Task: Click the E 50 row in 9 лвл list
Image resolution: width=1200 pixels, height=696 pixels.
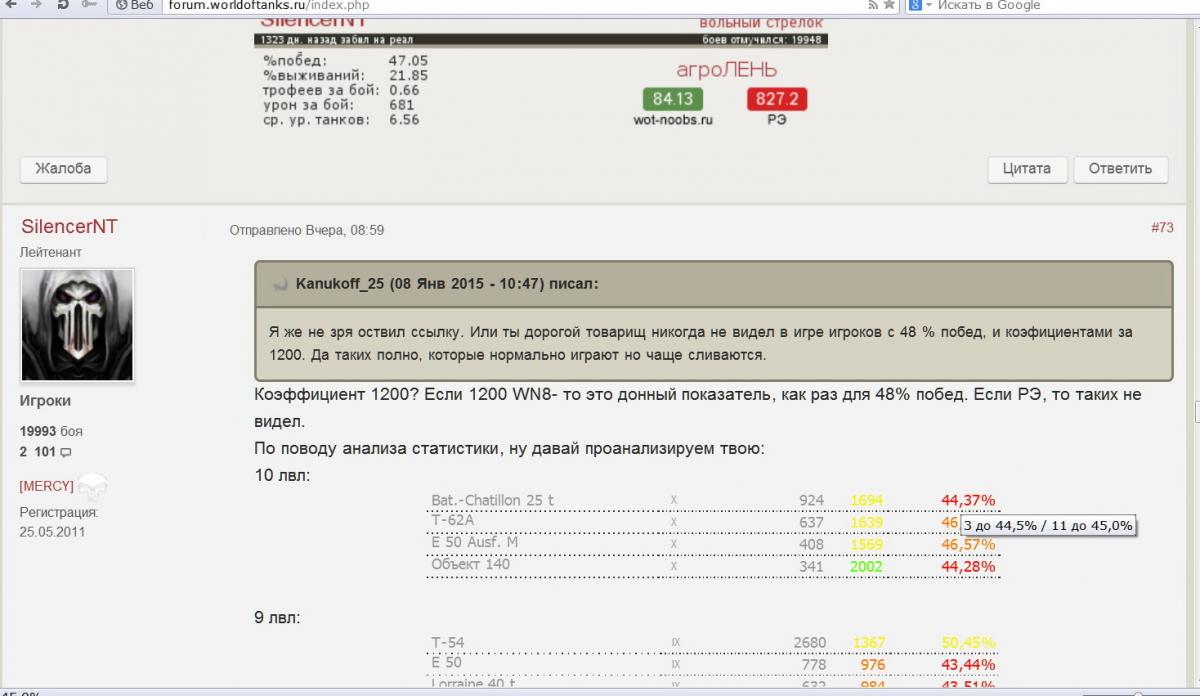Action: (x=446, y=663)
